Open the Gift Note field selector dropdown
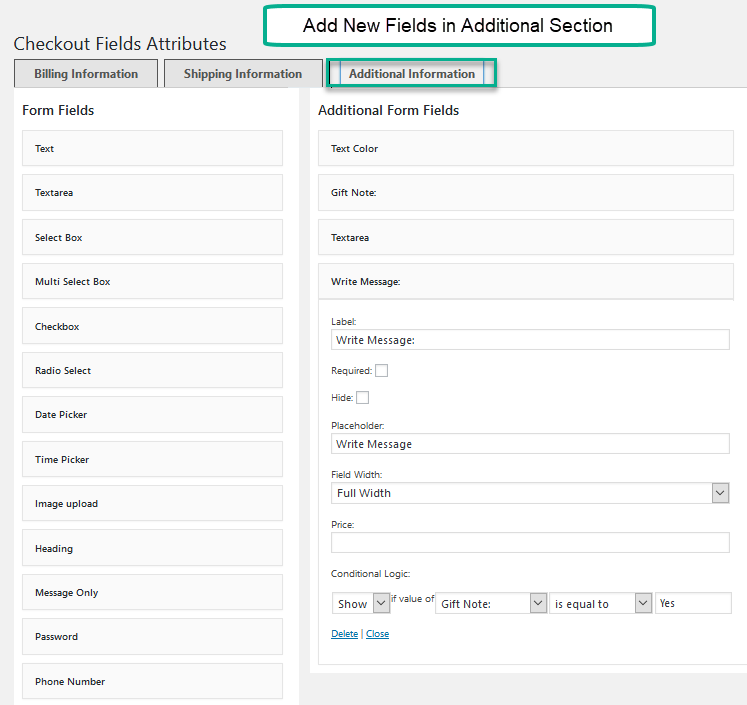The width and height of the screenshot is (747, 705). [491, 603]
